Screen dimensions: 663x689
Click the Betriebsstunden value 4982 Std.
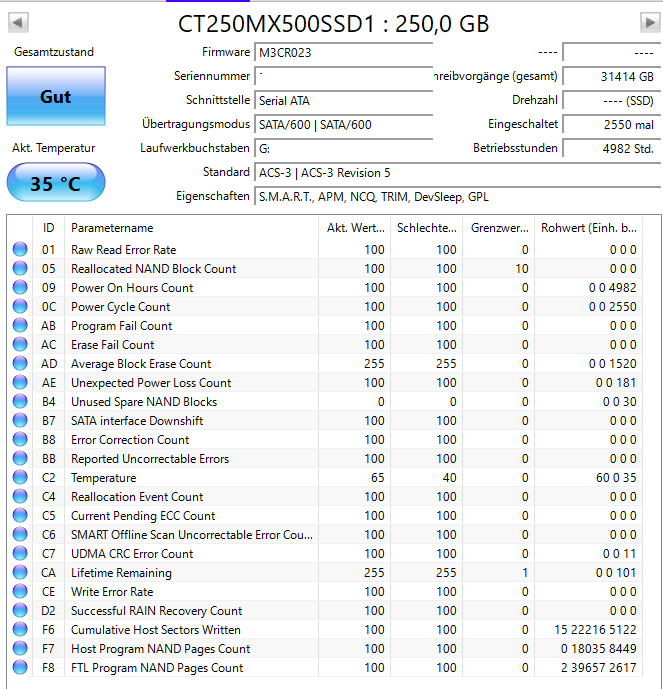[612, 149]
